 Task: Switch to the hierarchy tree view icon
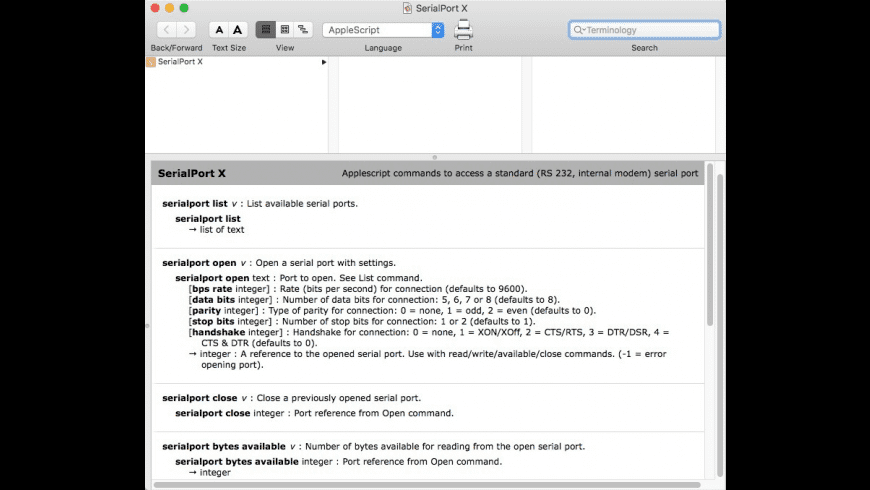pos(303,29)
